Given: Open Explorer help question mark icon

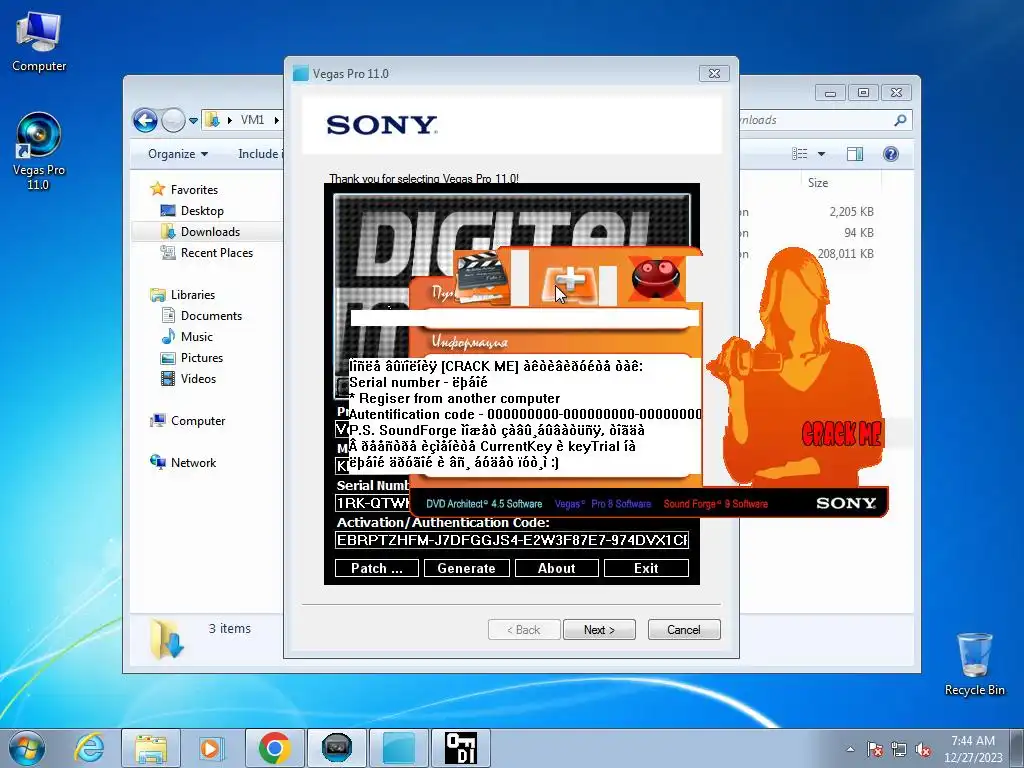Looking at the screenshot, I should pyautogui.click(x=890, y=154).
